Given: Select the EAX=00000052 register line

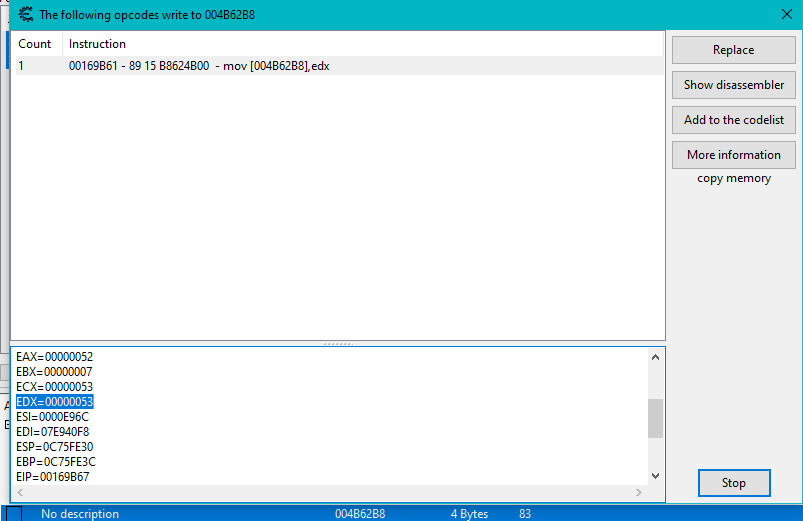Looking at the screenshot, I should pos(54,357).
